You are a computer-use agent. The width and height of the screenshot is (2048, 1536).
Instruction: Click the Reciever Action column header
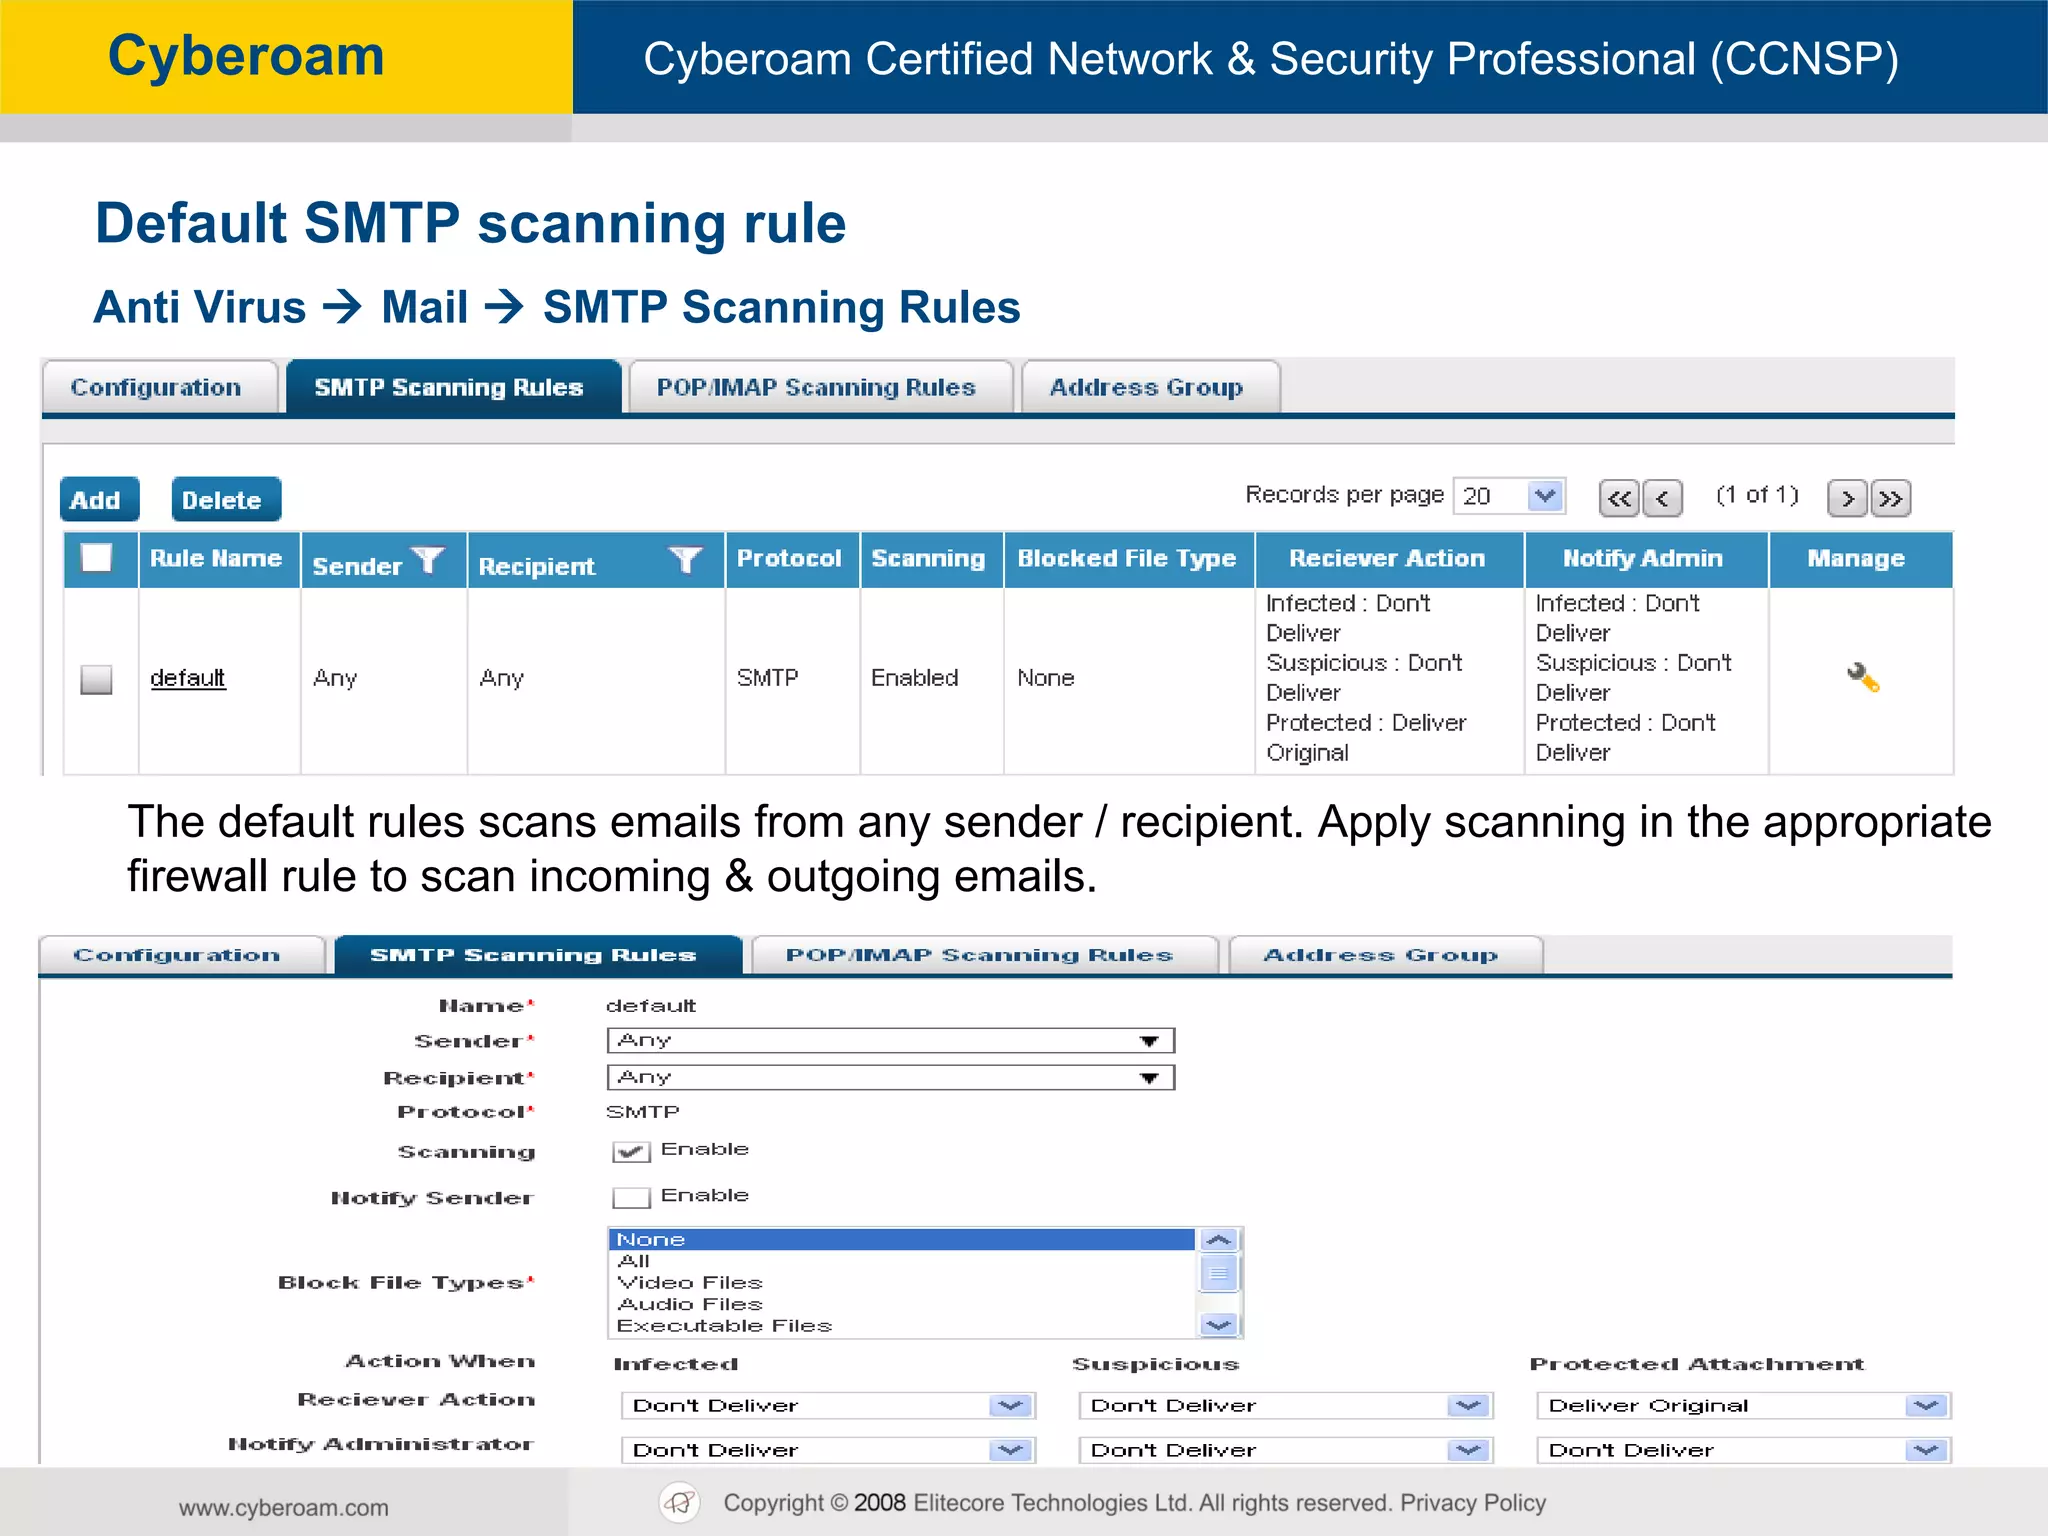point(1388,558)
